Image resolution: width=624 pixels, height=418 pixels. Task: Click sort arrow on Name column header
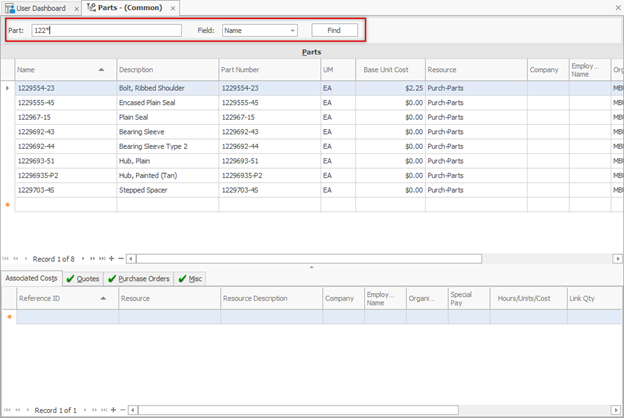101,70
